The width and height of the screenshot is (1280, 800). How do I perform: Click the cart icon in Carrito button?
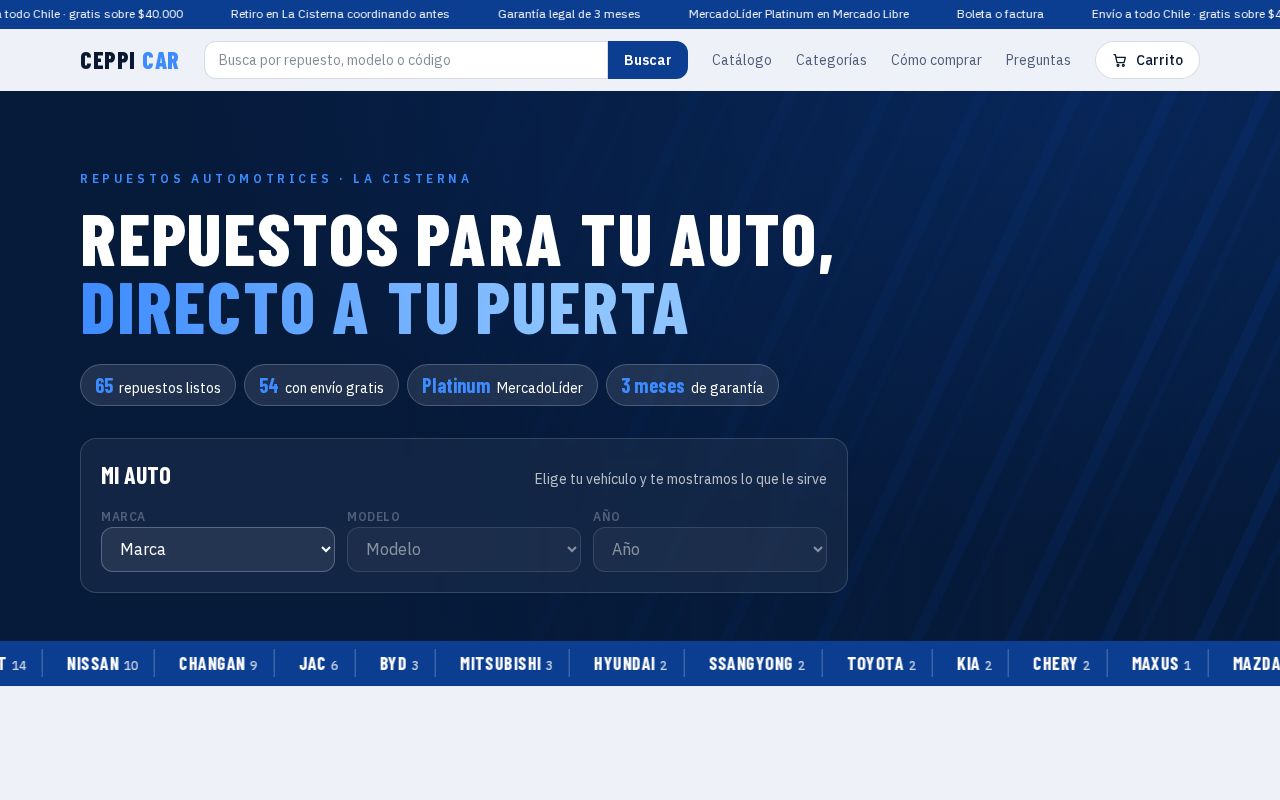[1119, 60]
